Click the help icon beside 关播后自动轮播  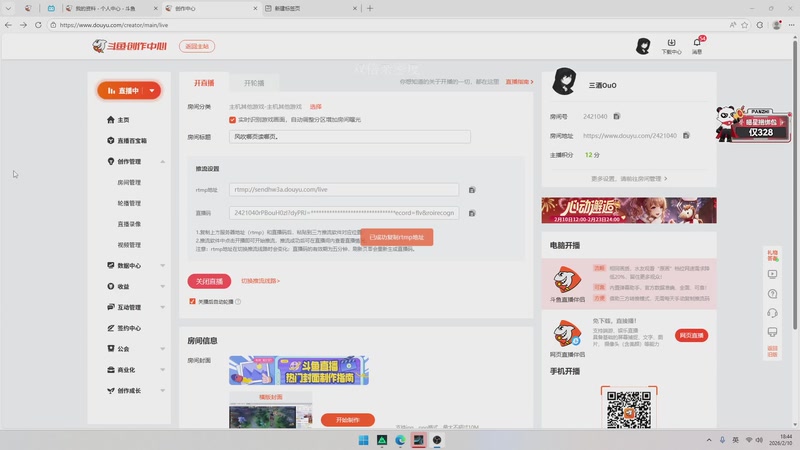(238, 302)
